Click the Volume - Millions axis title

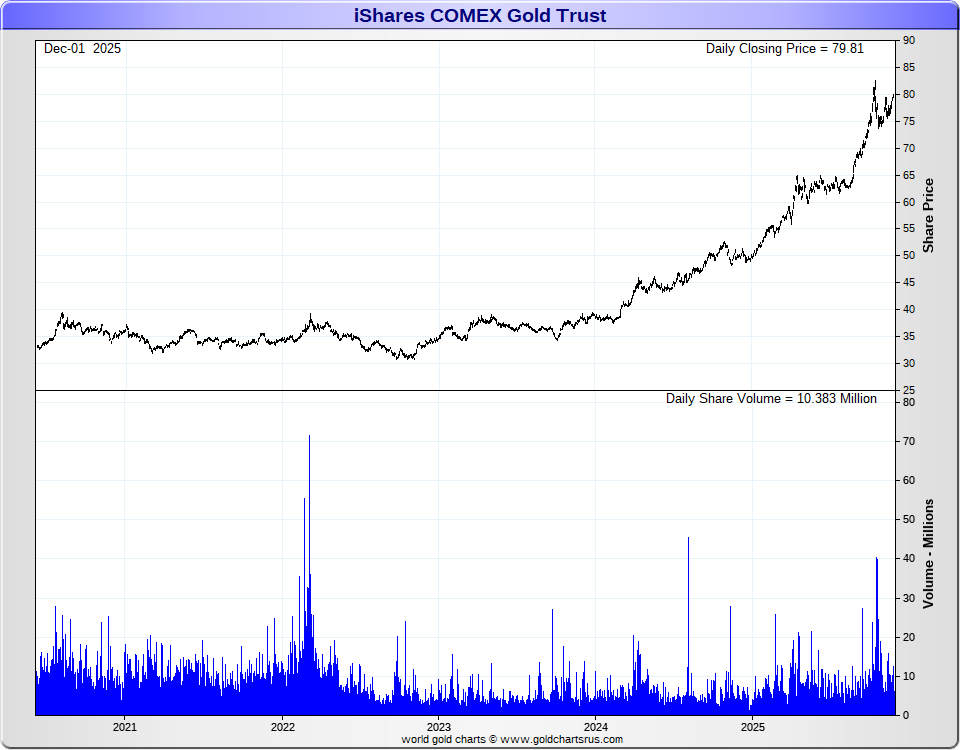point(928,553)
